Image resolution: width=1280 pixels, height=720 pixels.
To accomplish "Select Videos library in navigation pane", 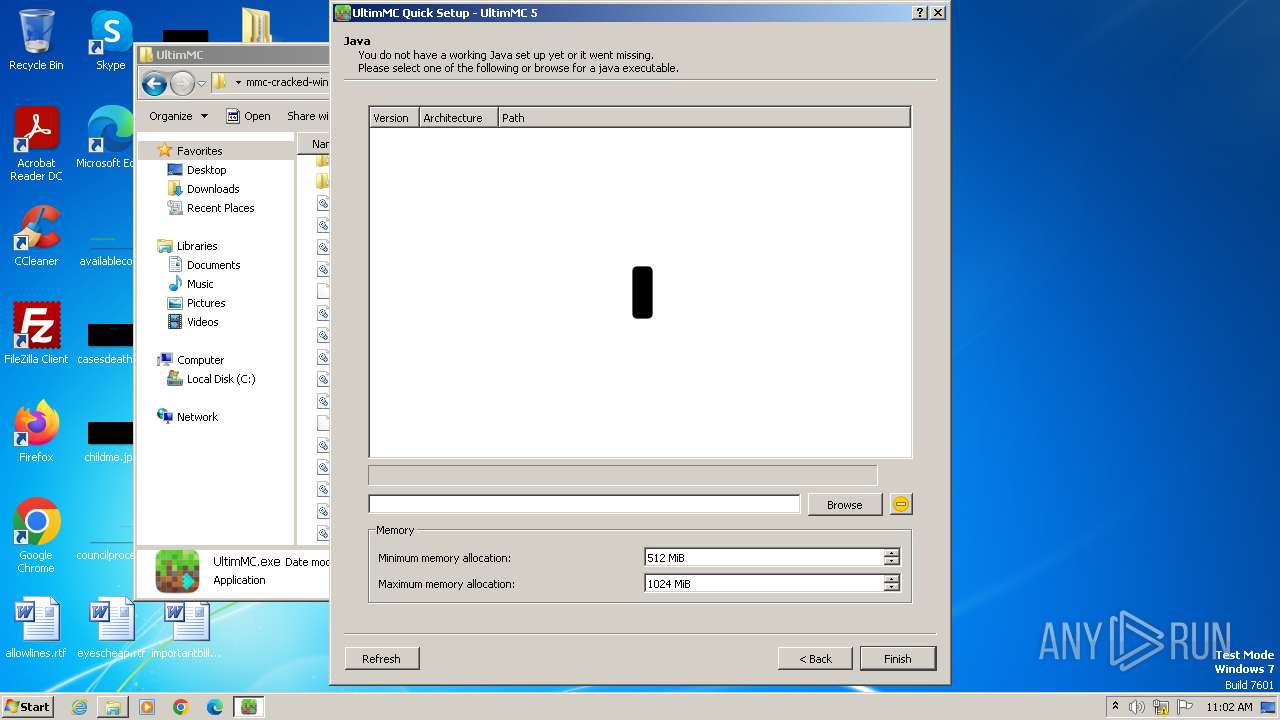I will click(x=202, y=322).
